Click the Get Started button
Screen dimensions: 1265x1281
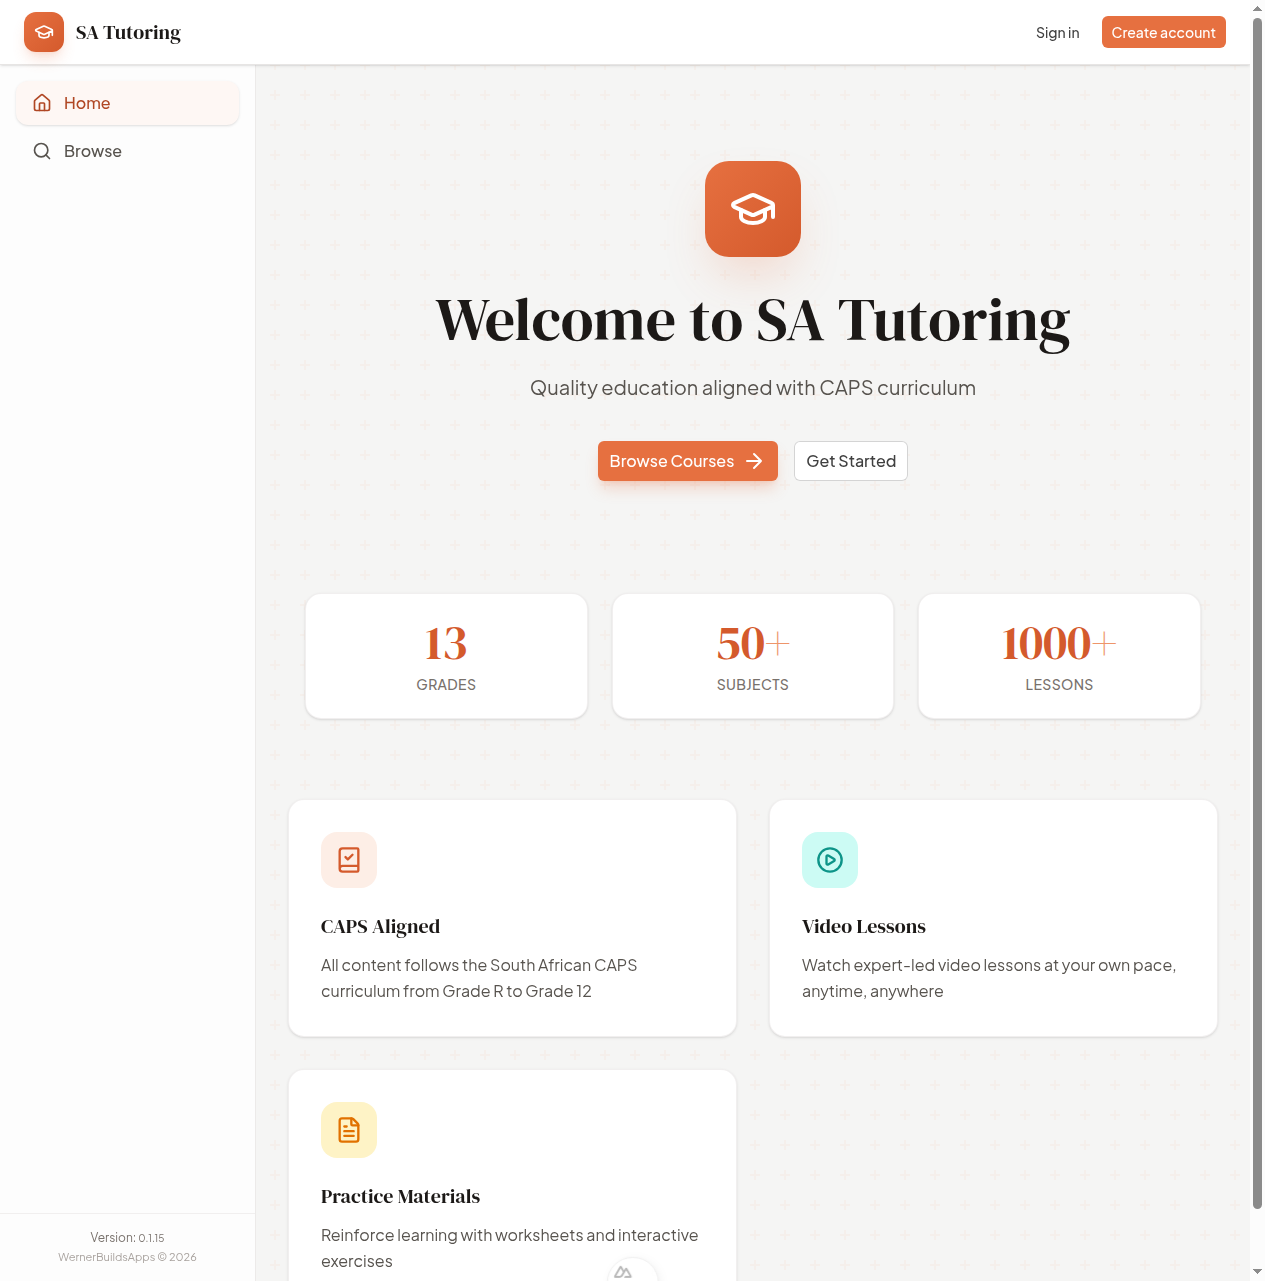click(851, 461)
